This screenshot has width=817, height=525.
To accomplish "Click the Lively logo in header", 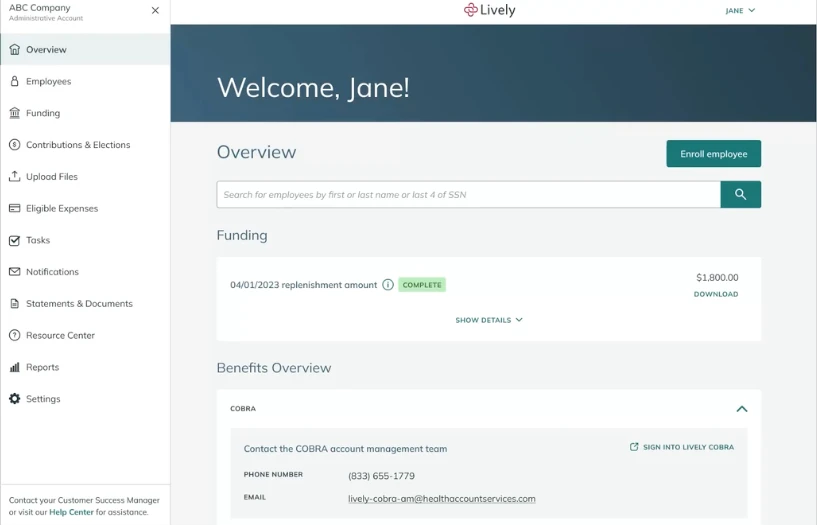I will (x=489, y=10).
